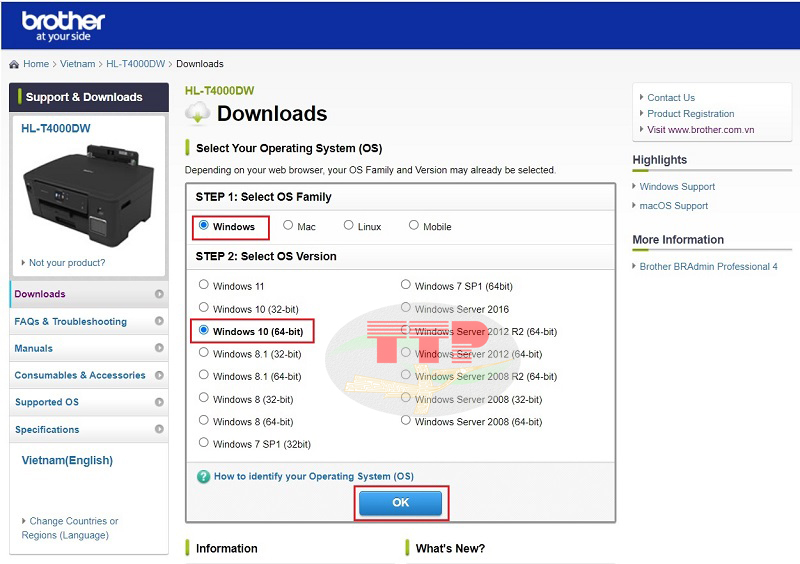Open the Product Registration link
Viewport: 800px width, 564px height.
pyautogui.click(x=691, y=114)
